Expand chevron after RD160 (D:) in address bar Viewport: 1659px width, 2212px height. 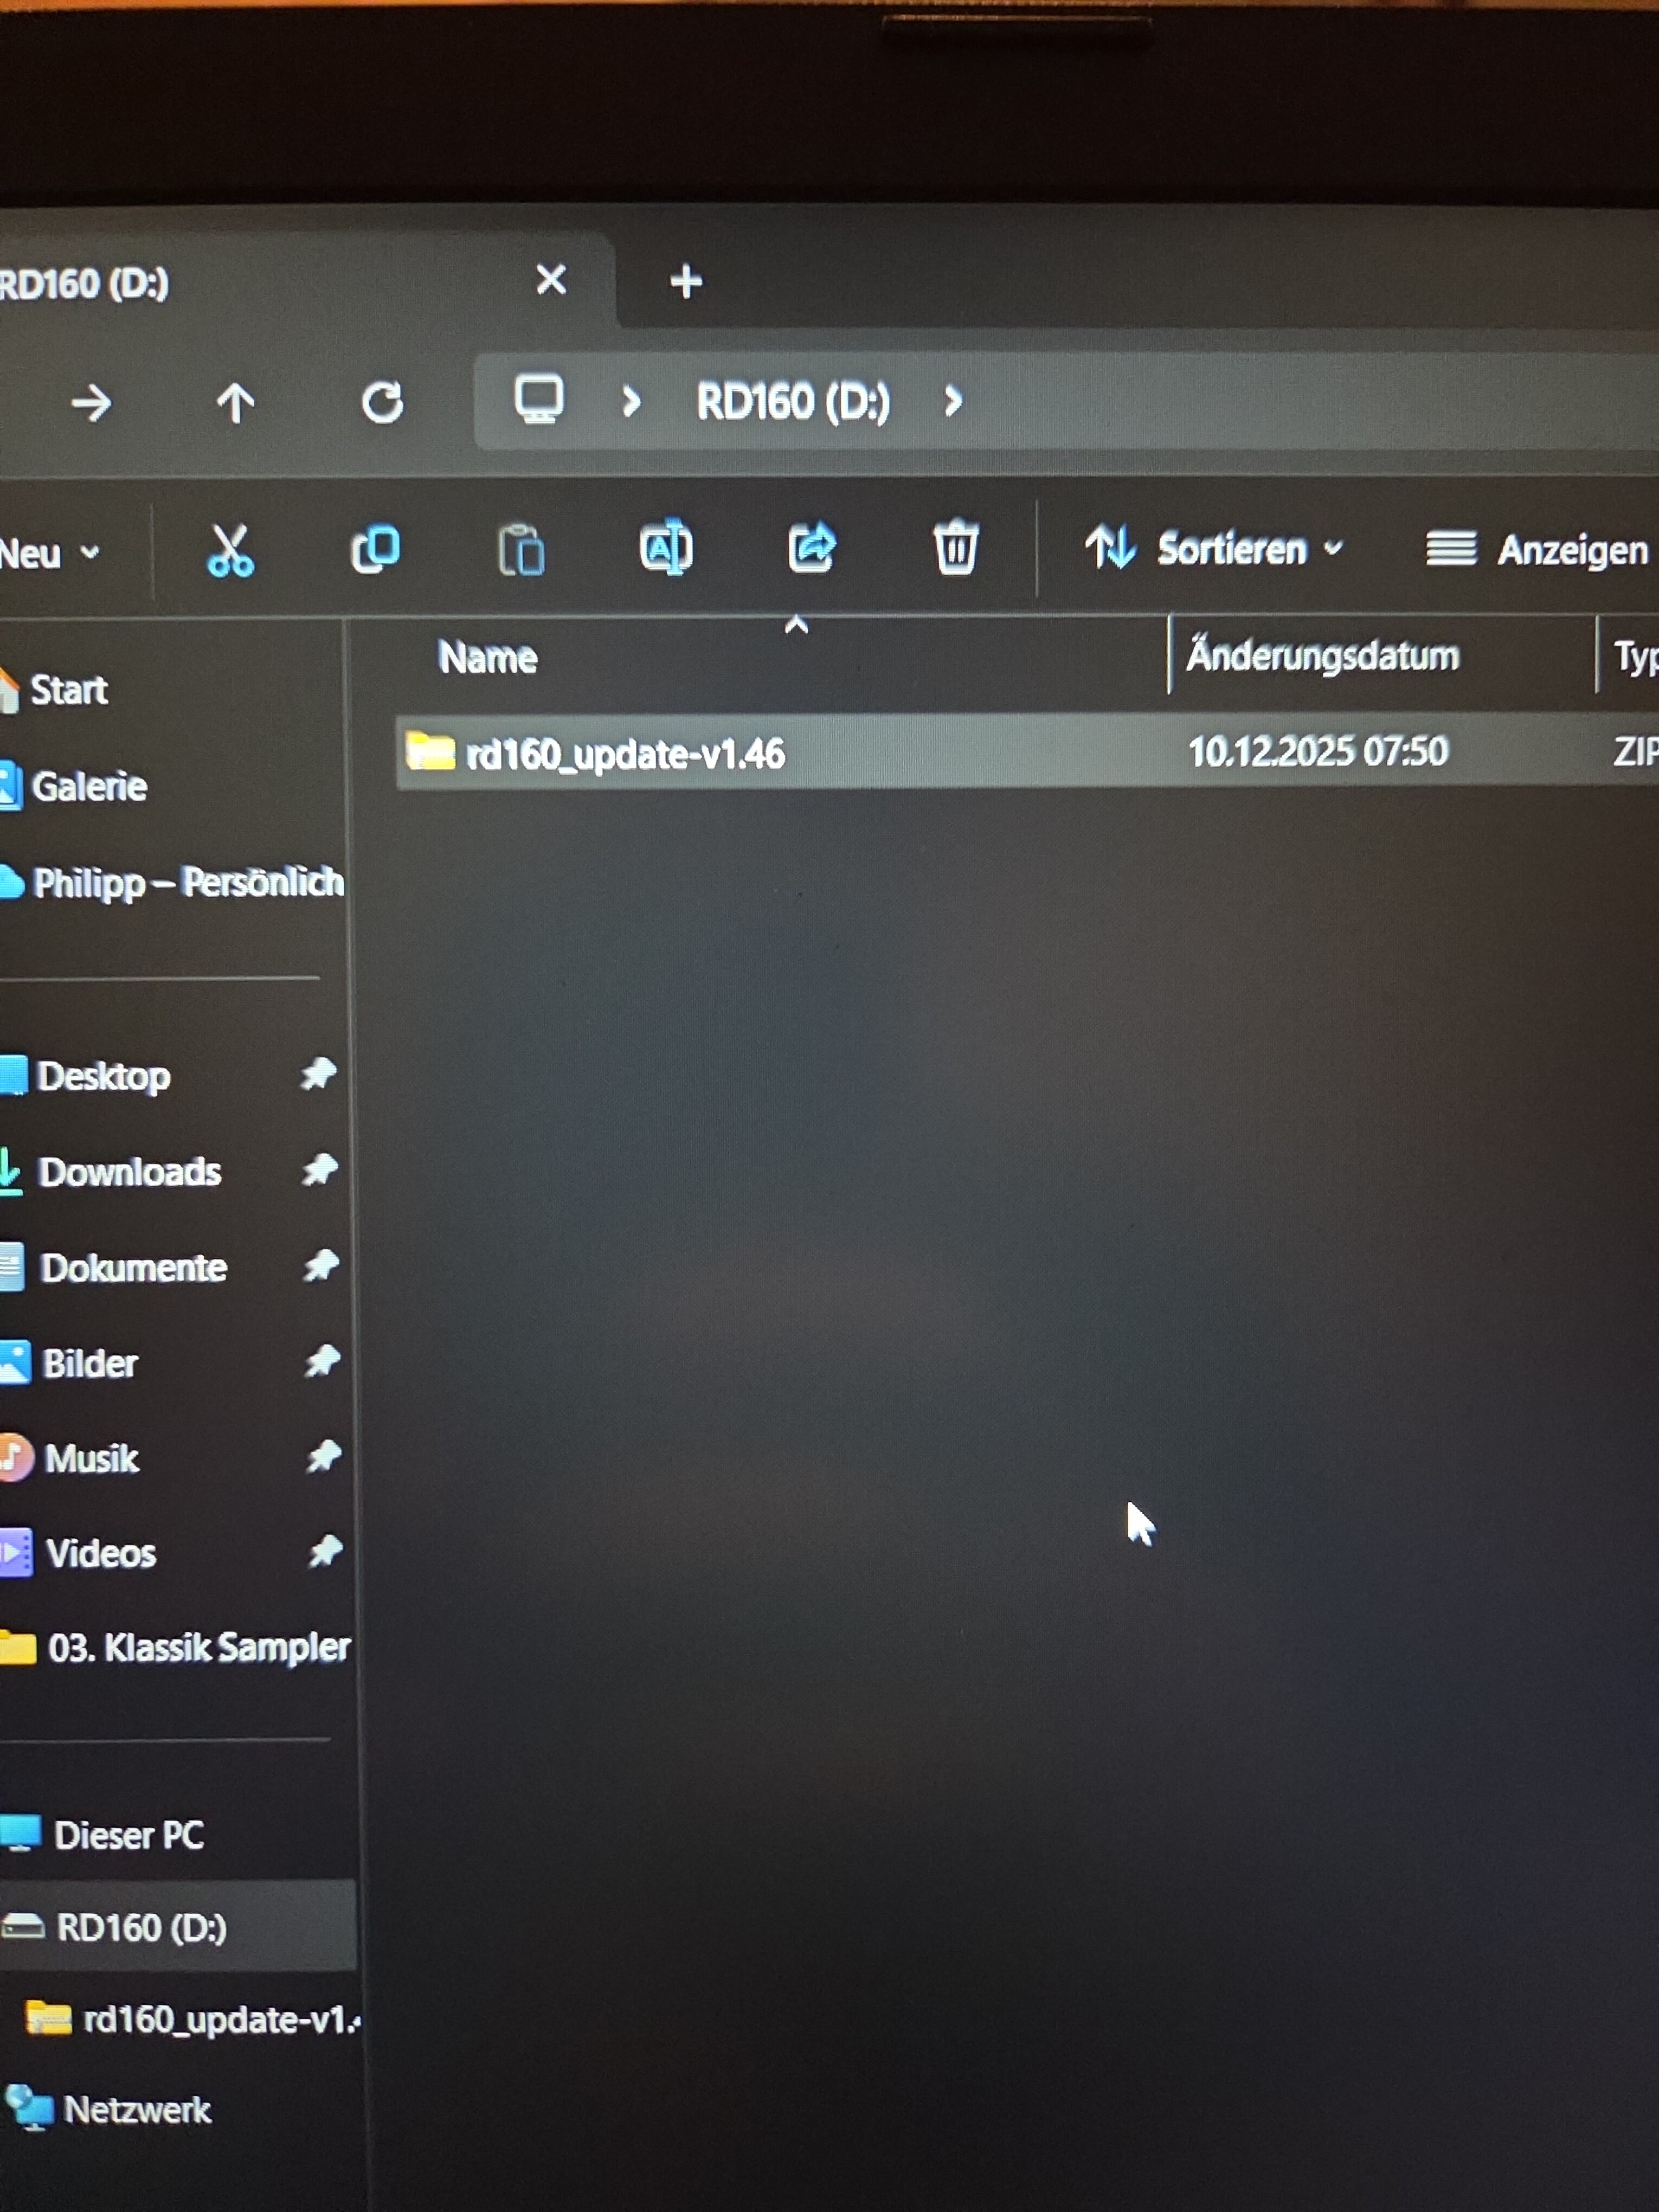coord(953,402)
